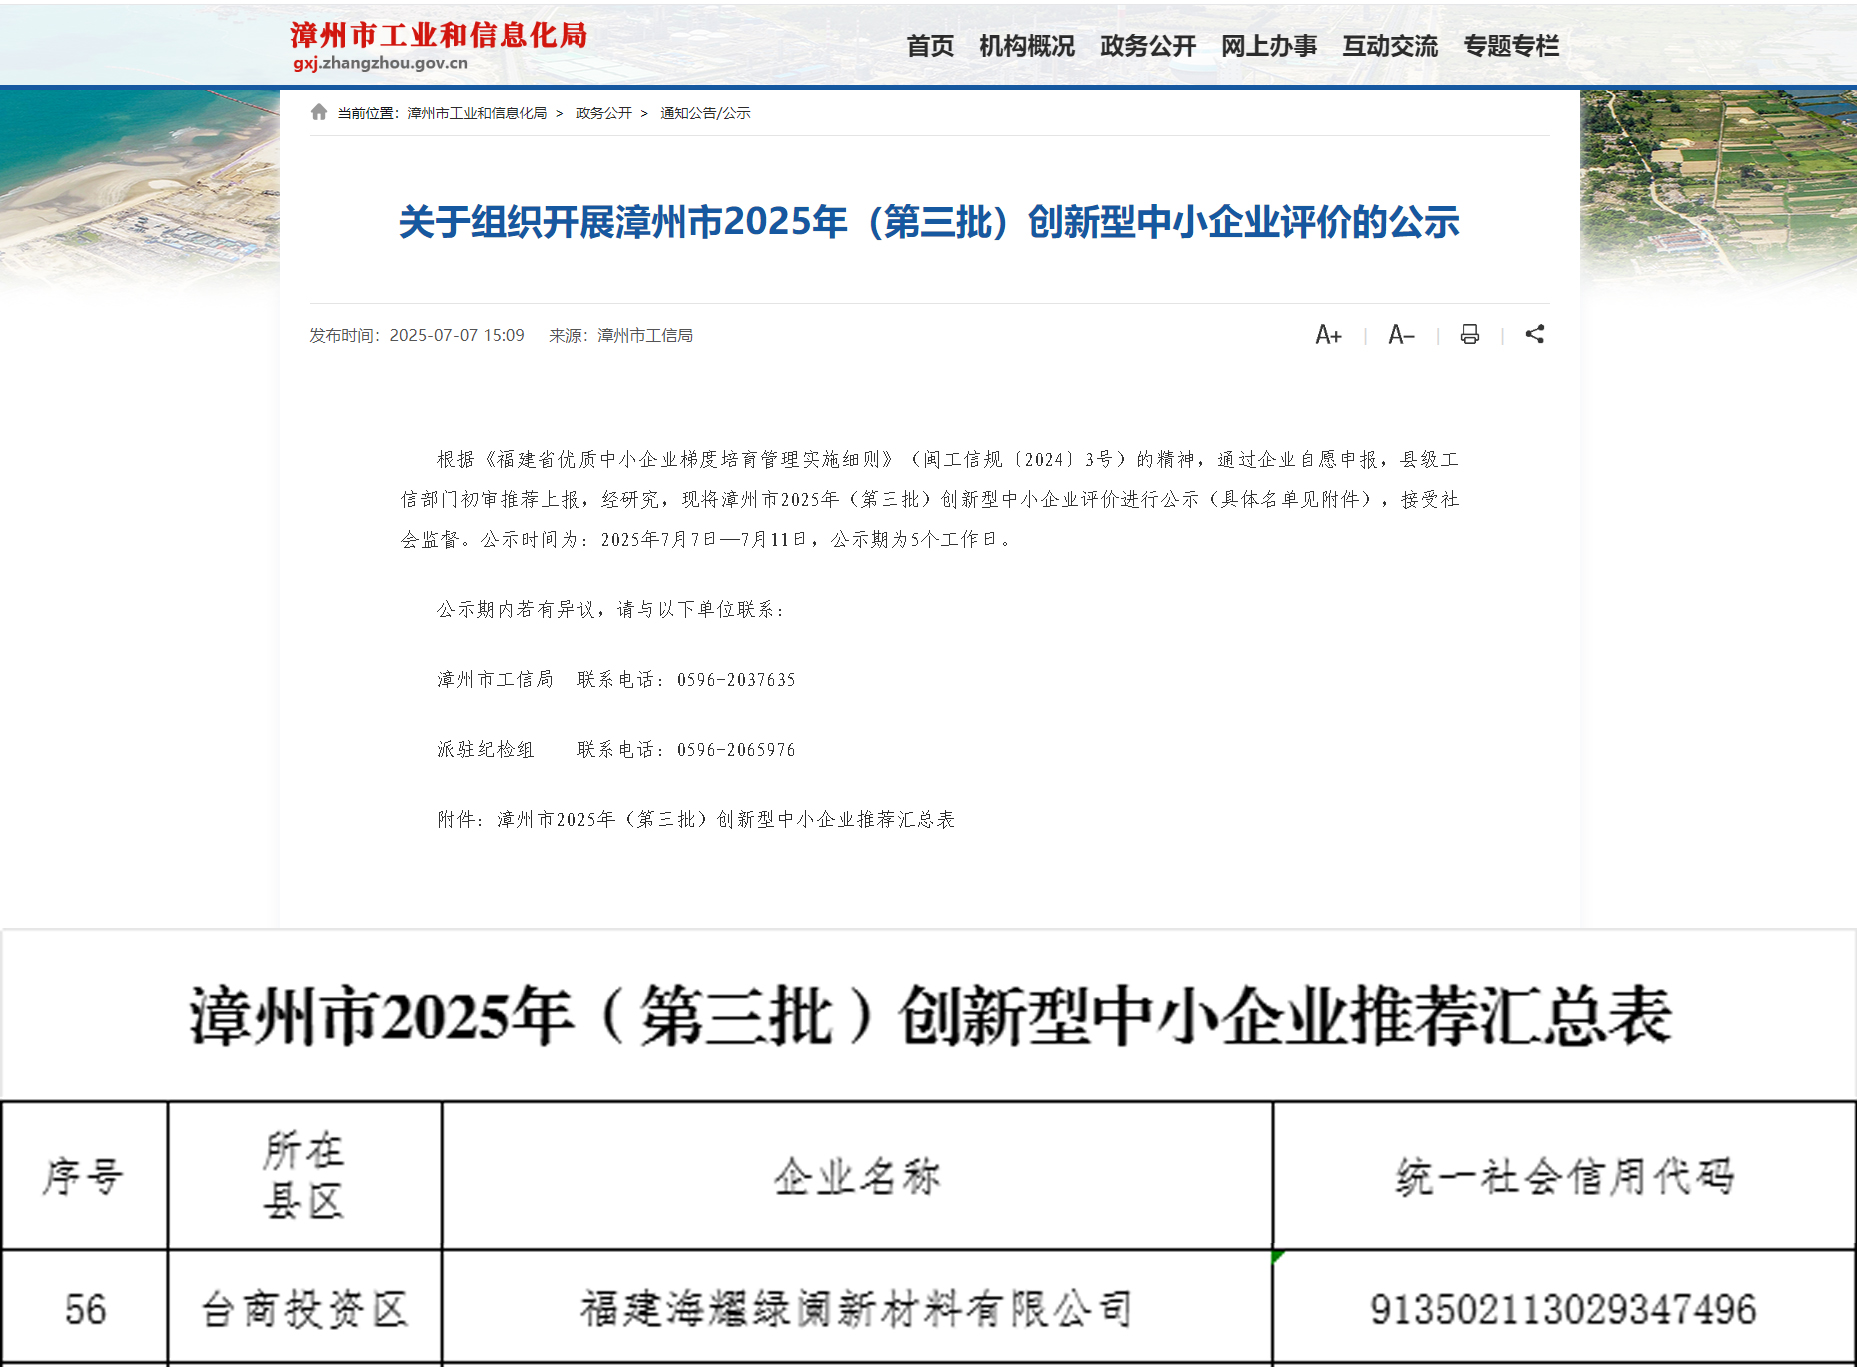Click the 漳州市工业和信息化局 breadcrumb link
This screenshot has height=1367, width=1857.
pos(477,113)
